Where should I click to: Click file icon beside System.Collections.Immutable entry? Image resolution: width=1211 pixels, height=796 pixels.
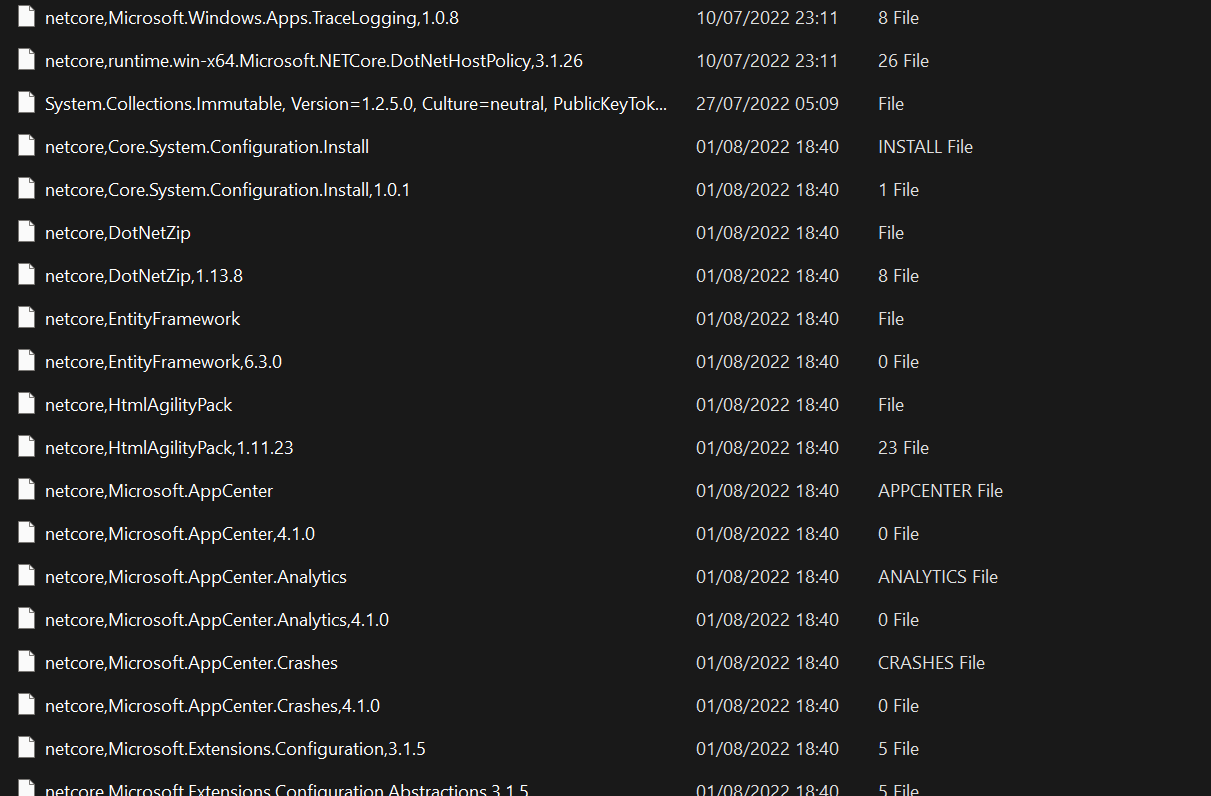(x=27, y=104)
